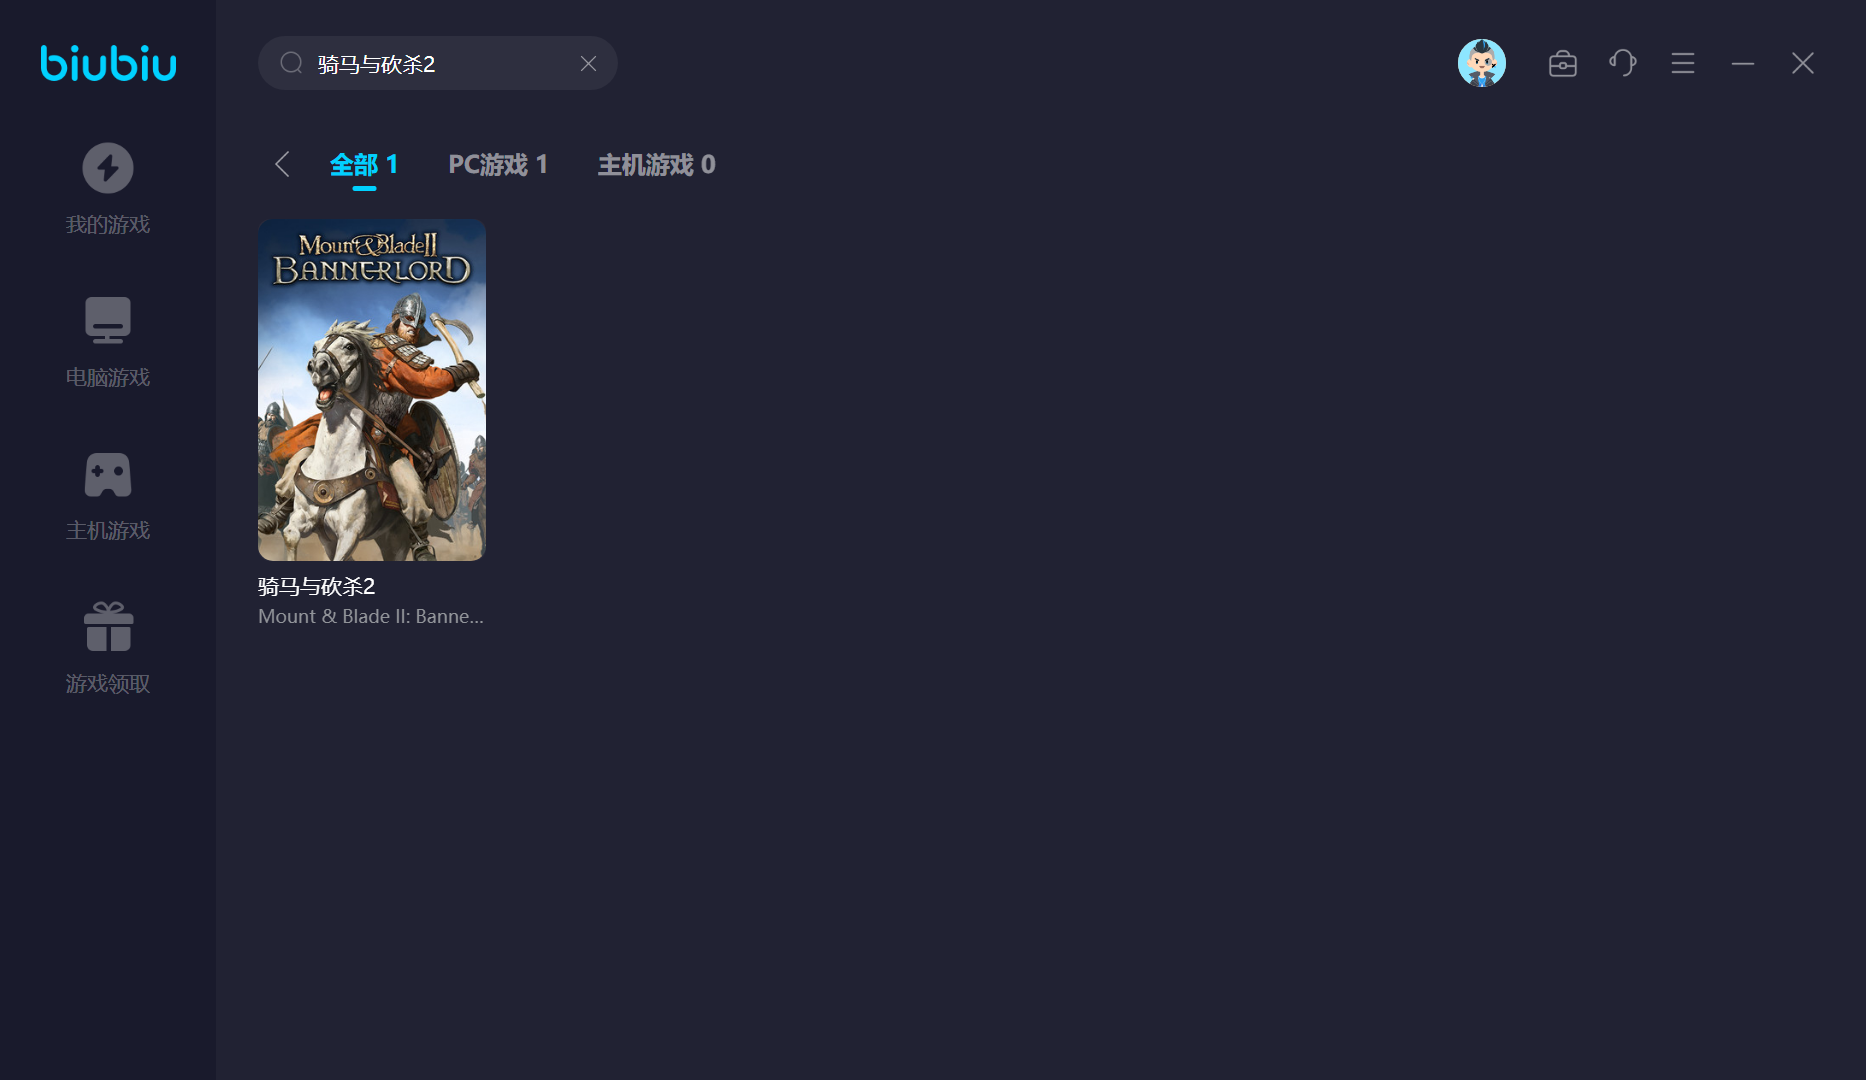
Task: Go back using the left chevron arrow
Action: 282,164
